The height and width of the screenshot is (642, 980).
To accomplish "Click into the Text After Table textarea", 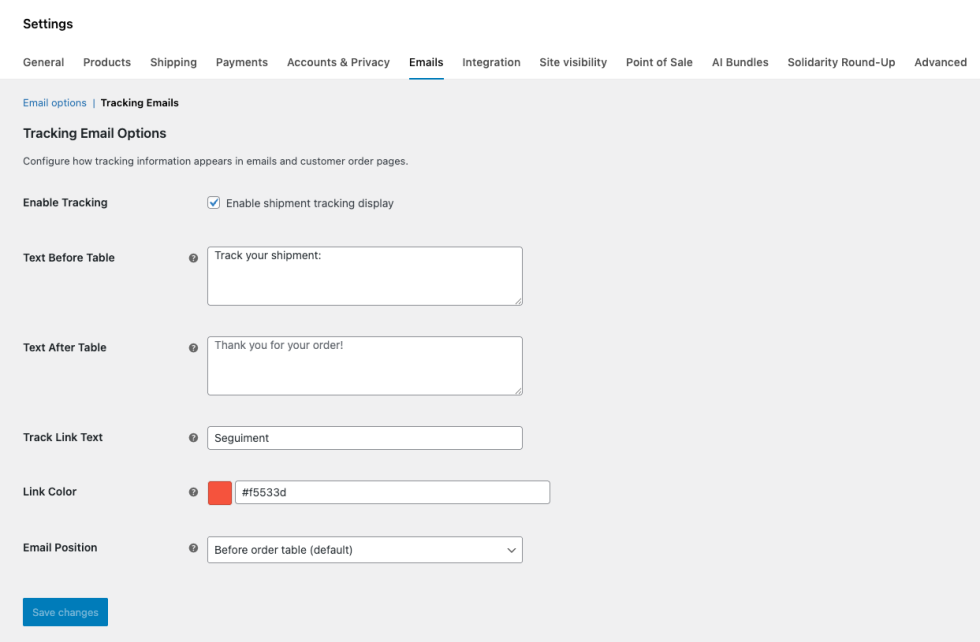I will 364,366.
